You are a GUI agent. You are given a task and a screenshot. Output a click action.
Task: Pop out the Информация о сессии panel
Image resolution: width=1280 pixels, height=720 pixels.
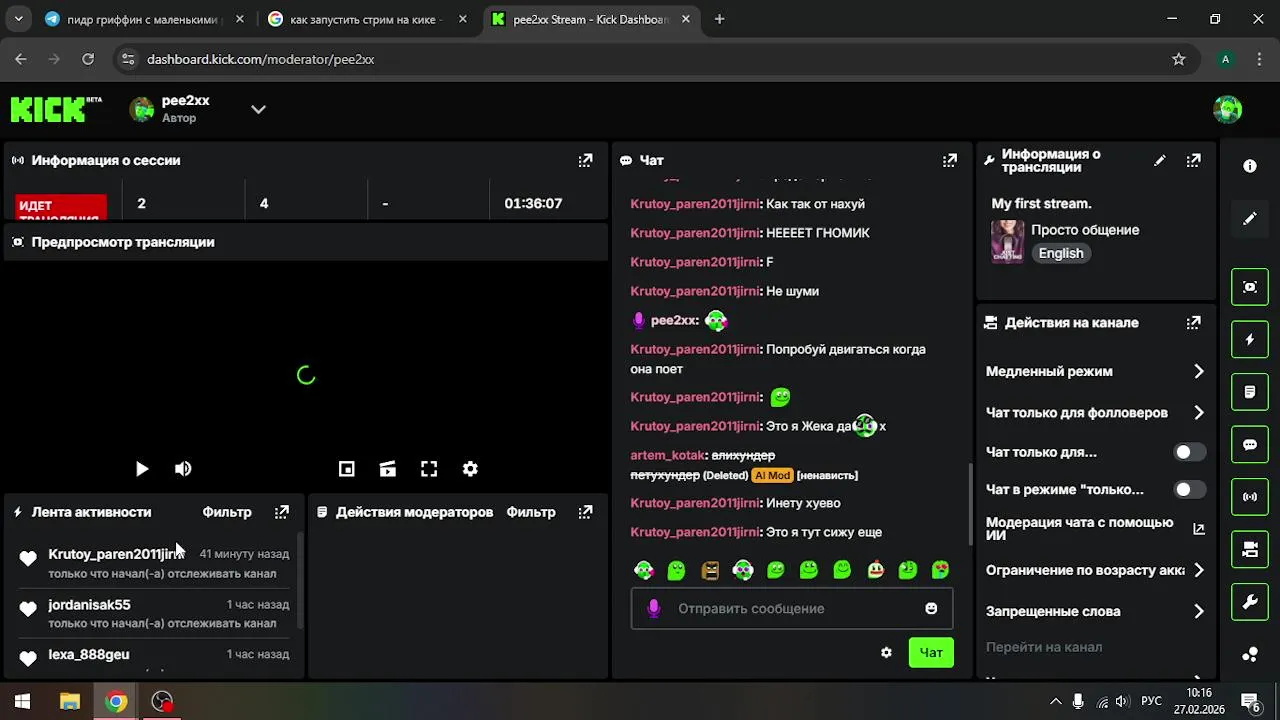[586, 160]
